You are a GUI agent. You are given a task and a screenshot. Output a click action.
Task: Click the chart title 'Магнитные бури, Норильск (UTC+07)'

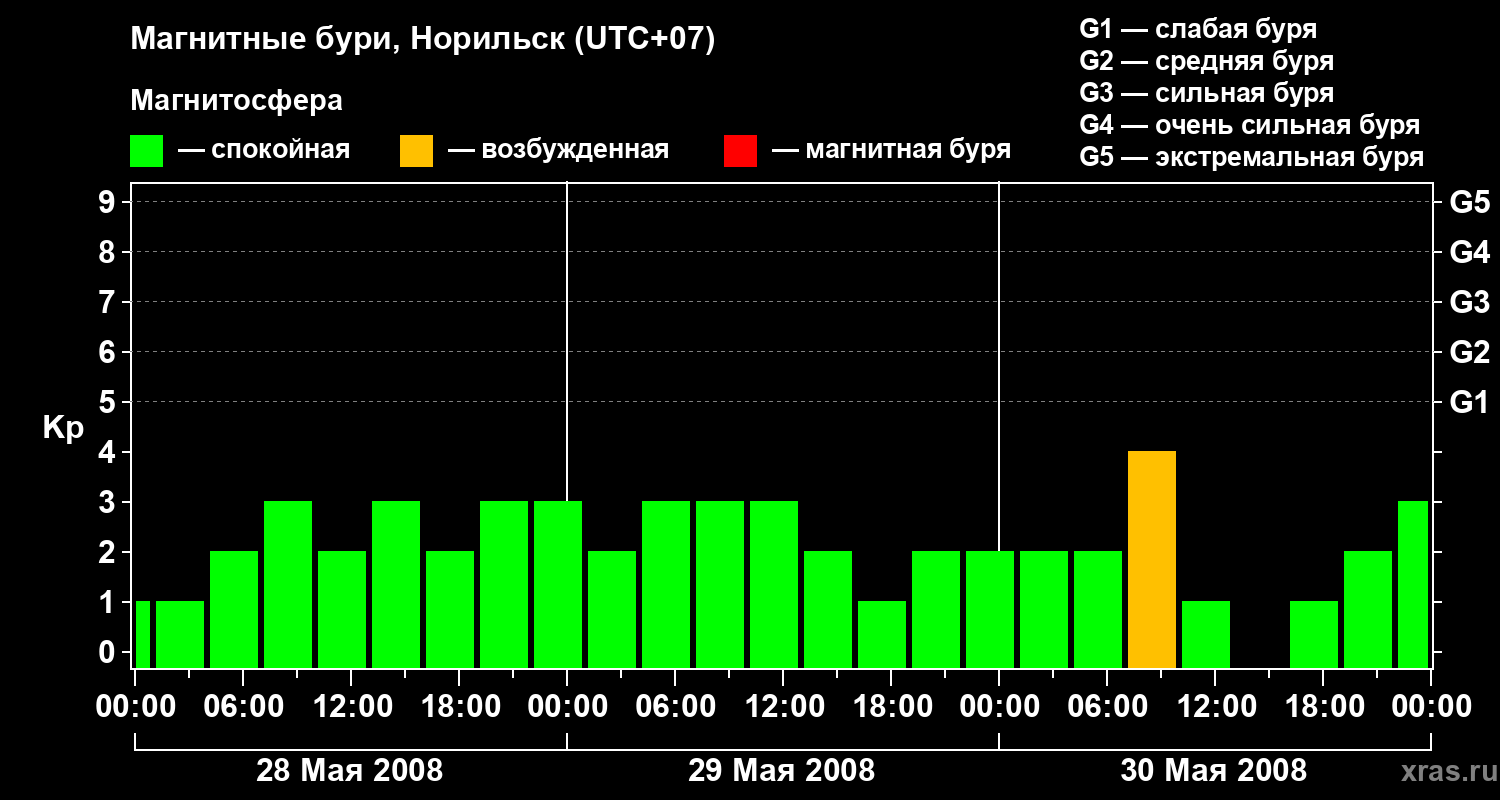(423, 40)
